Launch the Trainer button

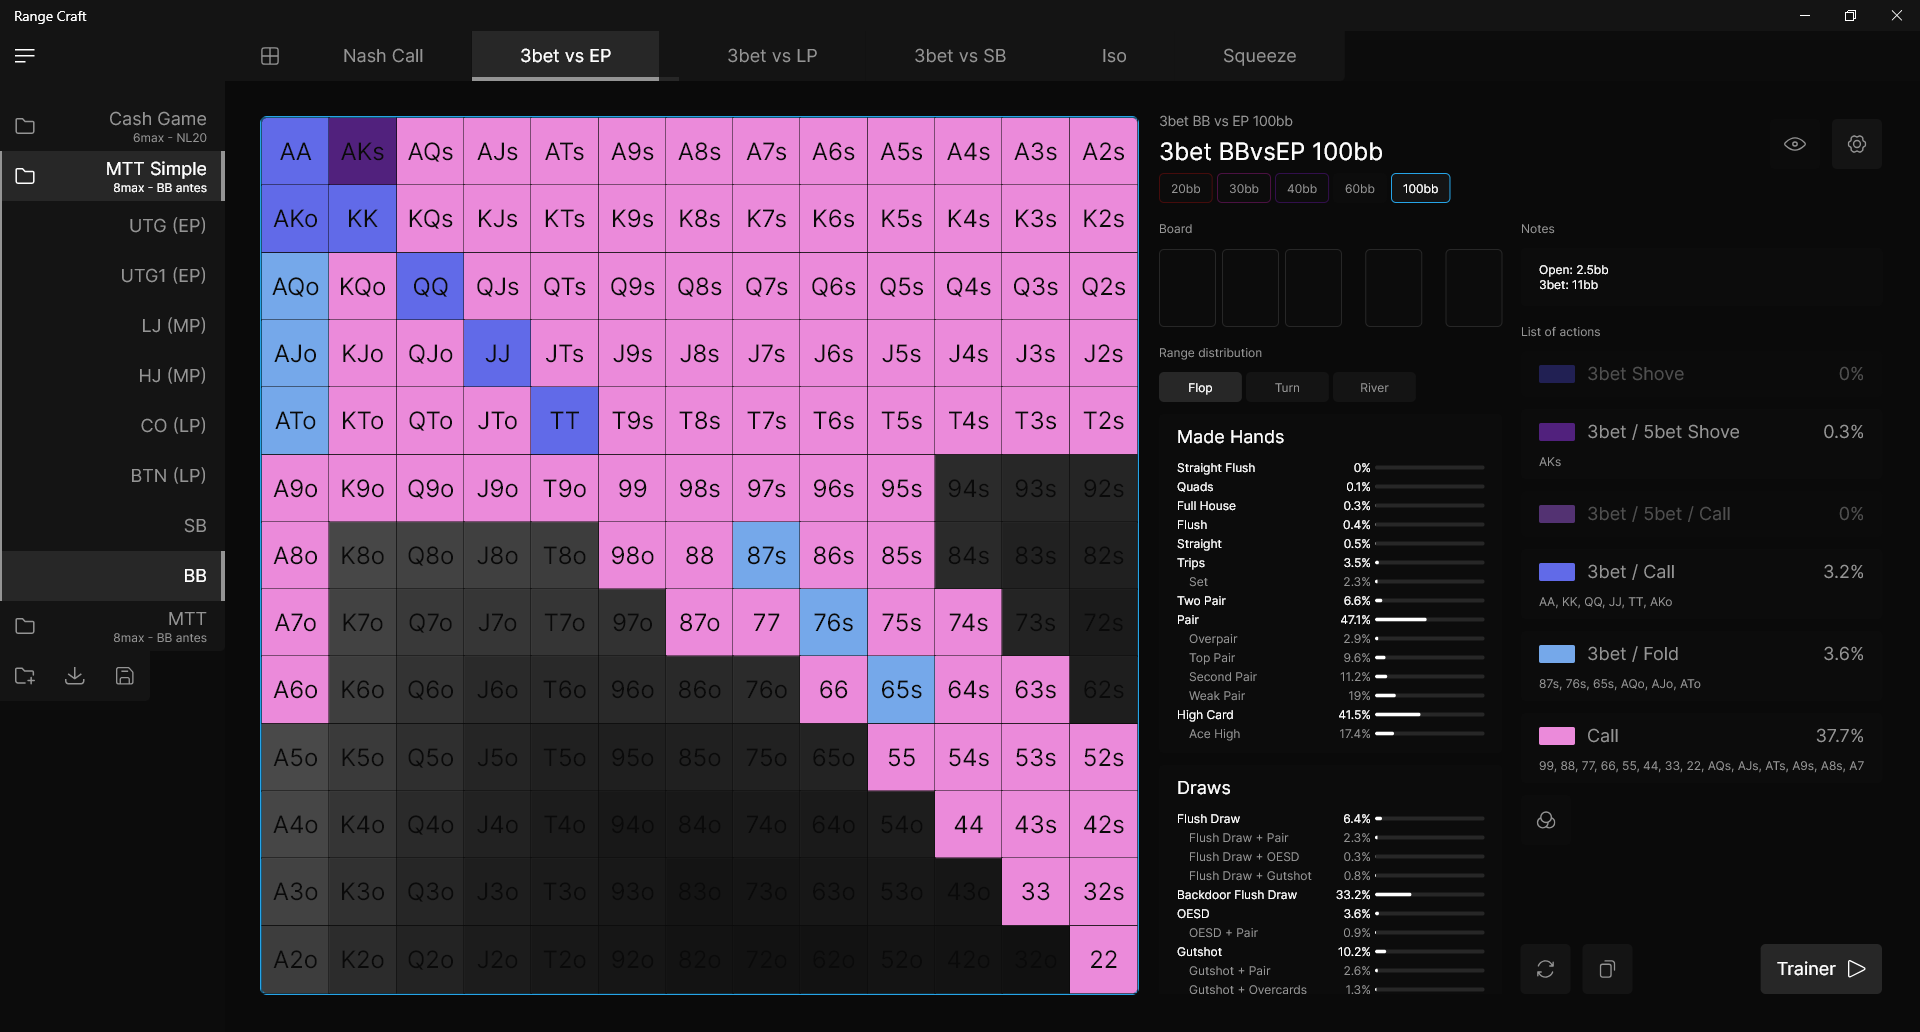pyautogui.click(x=1820, y=969)
